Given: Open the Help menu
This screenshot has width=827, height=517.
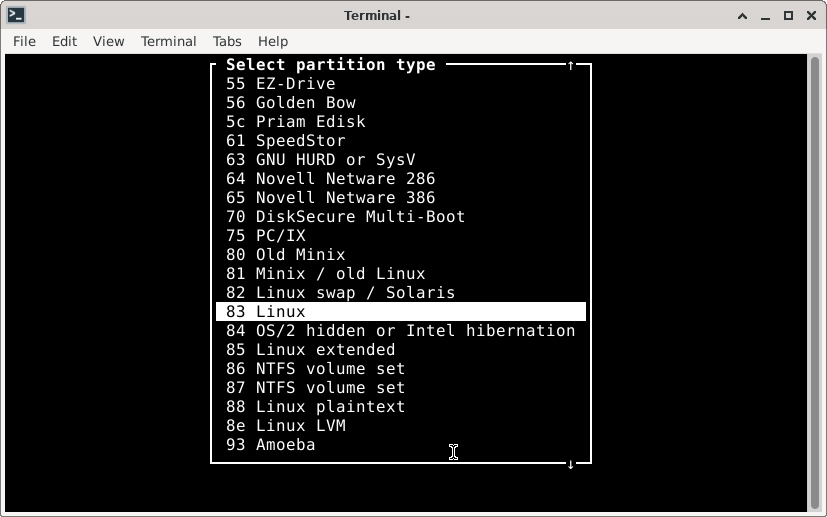Looking at the screenshot, I should click(273, 41).
